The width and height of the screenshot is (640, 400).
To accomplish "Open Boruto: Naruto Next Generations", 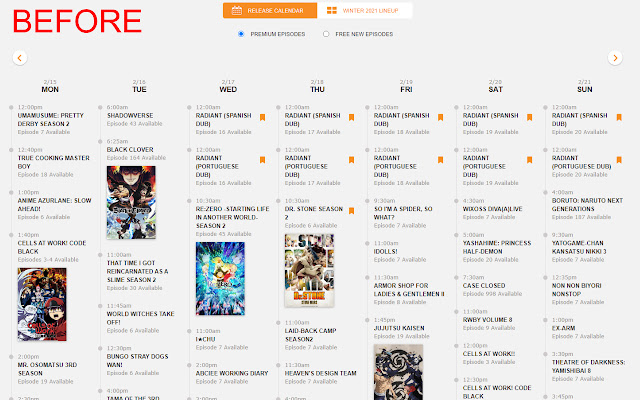I will [x=587, y=204].
